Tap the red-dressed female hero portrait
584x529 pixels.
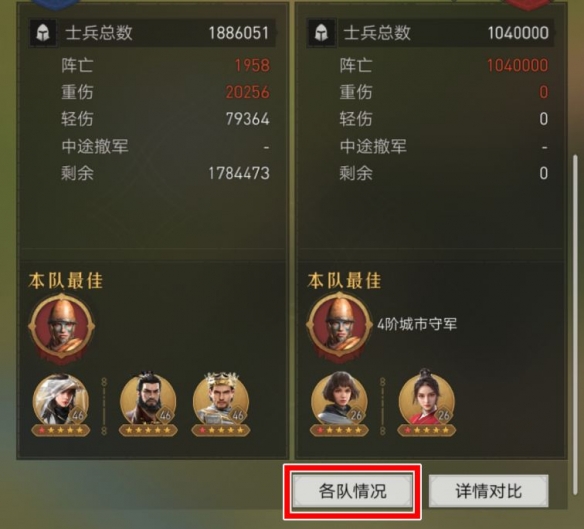pos(427,399)
